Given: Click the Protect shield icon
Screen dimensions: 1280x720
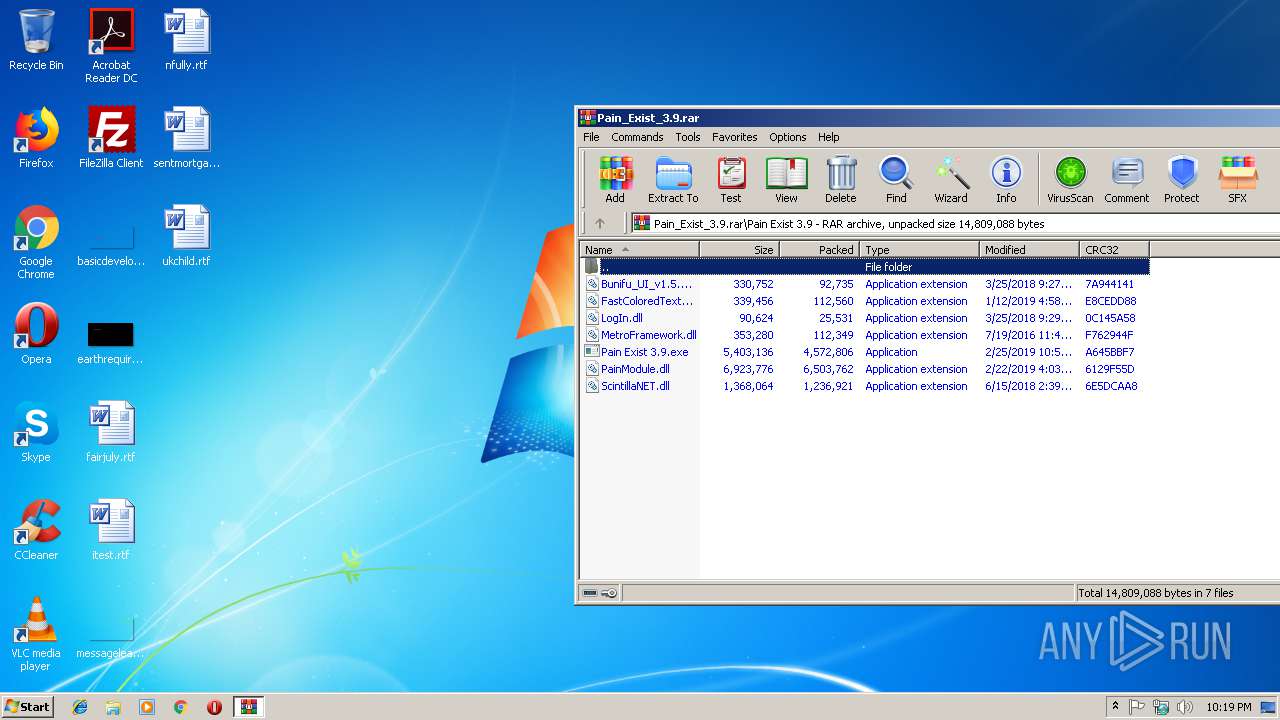Looking at the screenshot, I should (1182, 180).
